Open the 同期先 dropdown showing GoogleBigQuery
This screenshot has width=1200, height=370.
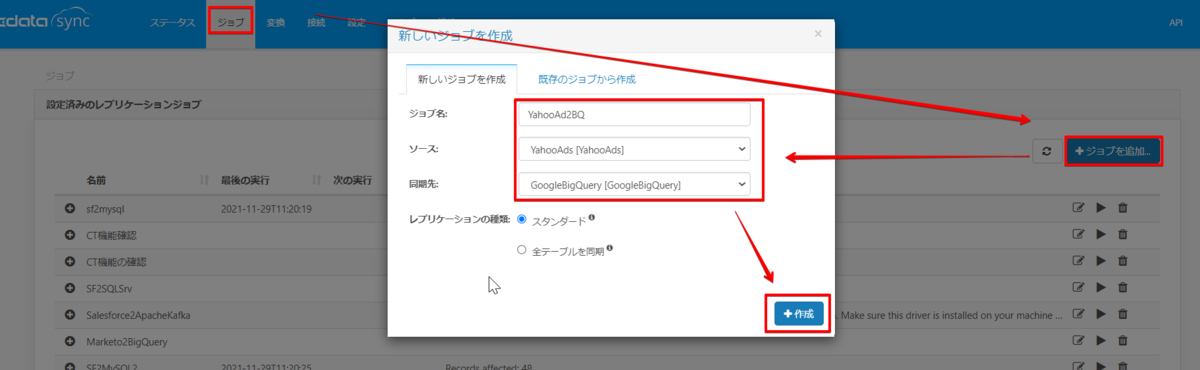coord(634,184)
